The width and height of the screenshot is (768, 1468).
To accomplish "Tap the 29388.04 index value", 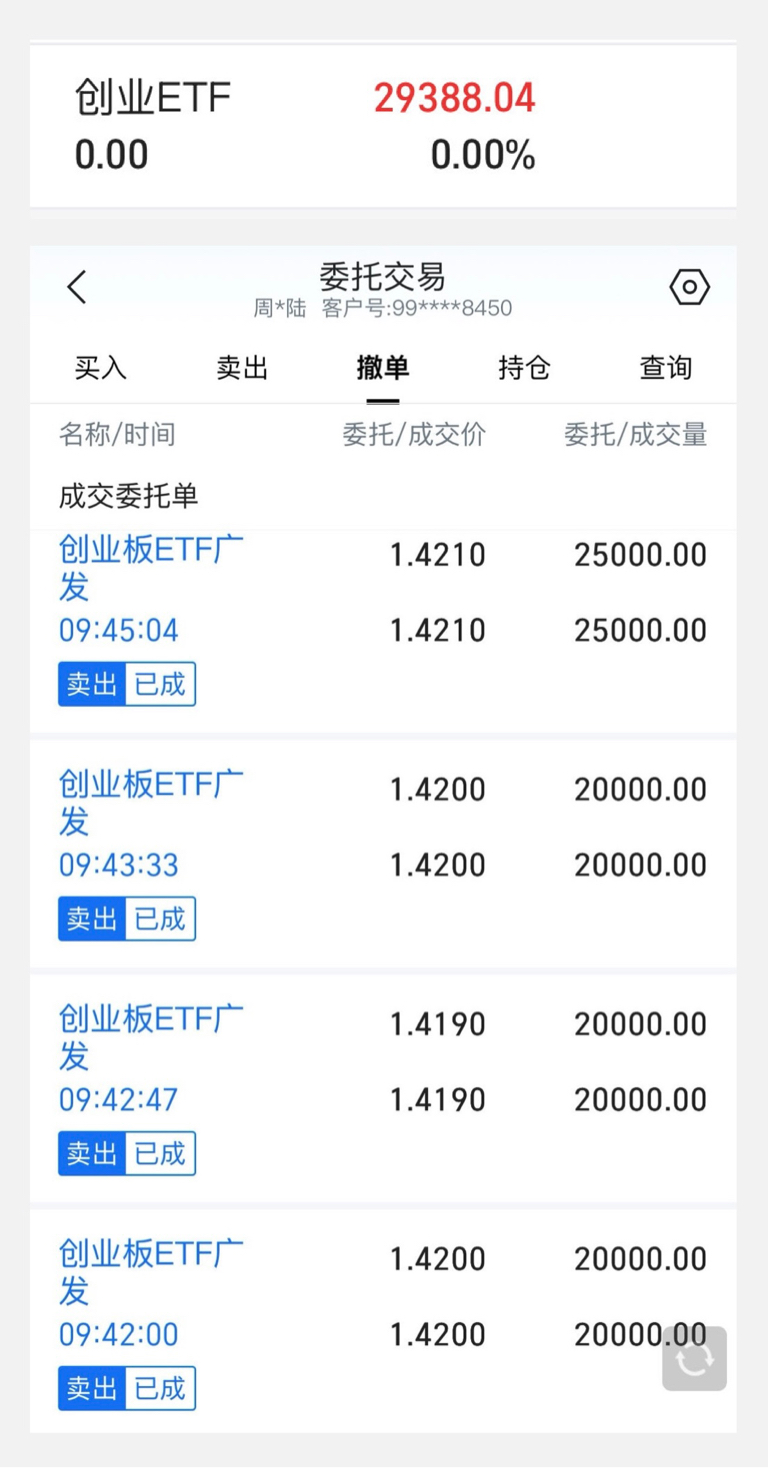I will pyautogui.click(x=455, y=98).
